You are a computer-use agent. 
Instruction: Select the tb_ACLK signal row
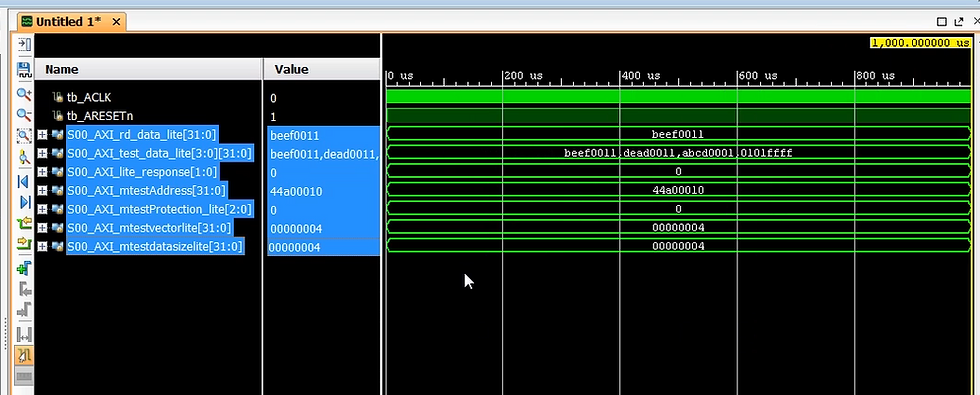(89, 98)
